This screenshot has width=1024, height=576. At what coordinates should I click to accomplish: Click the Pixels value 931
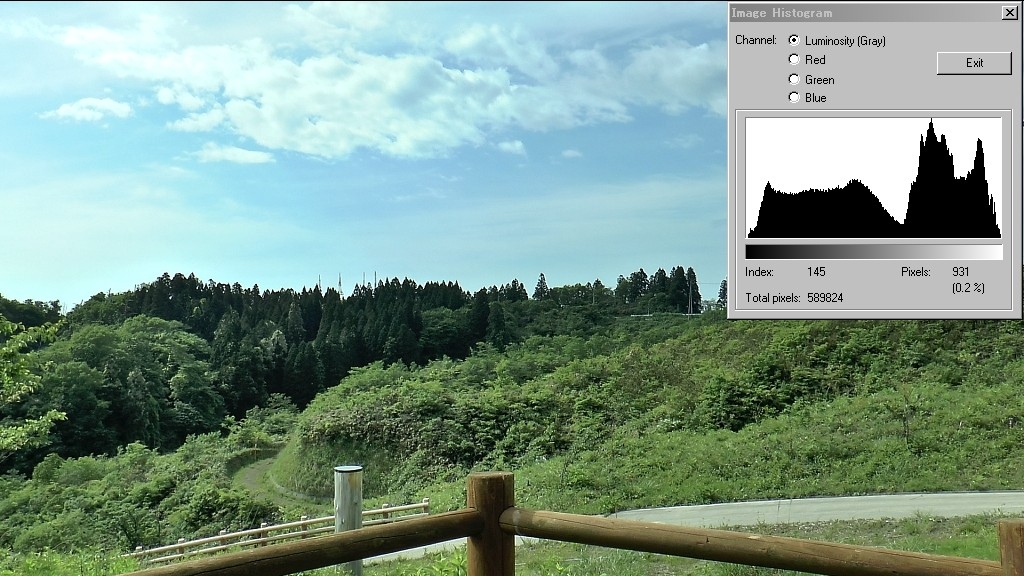[x=961, y=272]
